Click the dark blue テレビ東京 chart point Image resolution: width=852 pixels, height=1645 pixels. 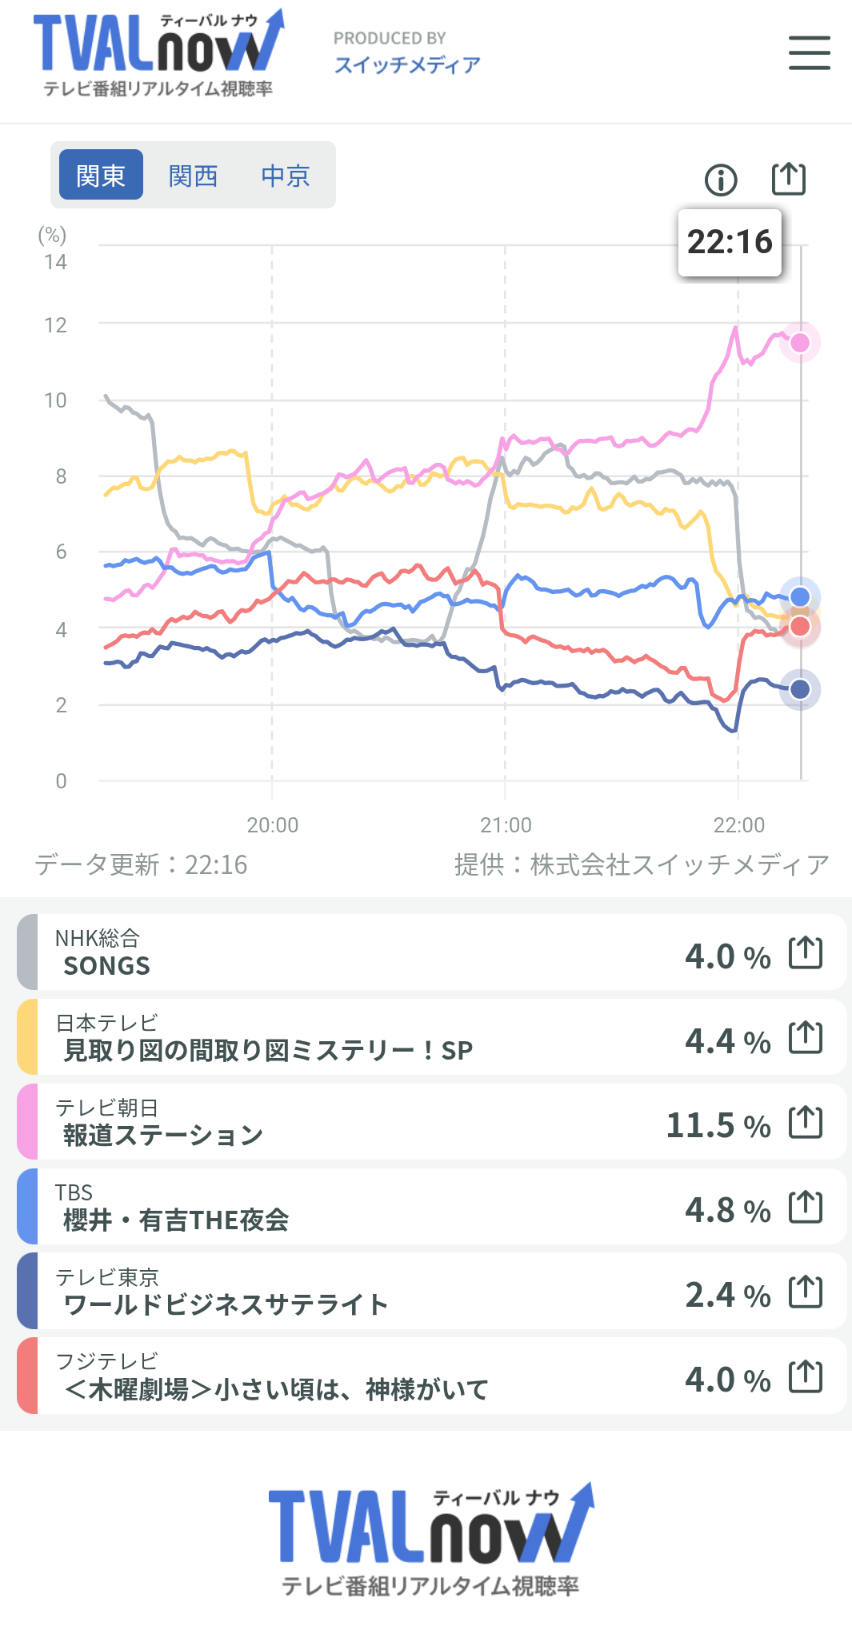[800, 689]
